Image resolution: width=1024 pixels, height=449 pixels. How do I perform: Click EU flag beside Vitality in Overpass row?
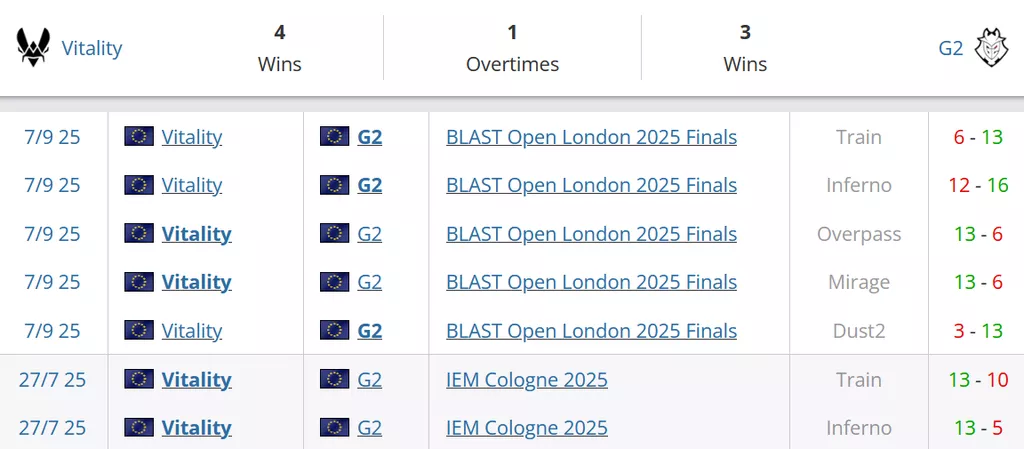click(139, 234)
